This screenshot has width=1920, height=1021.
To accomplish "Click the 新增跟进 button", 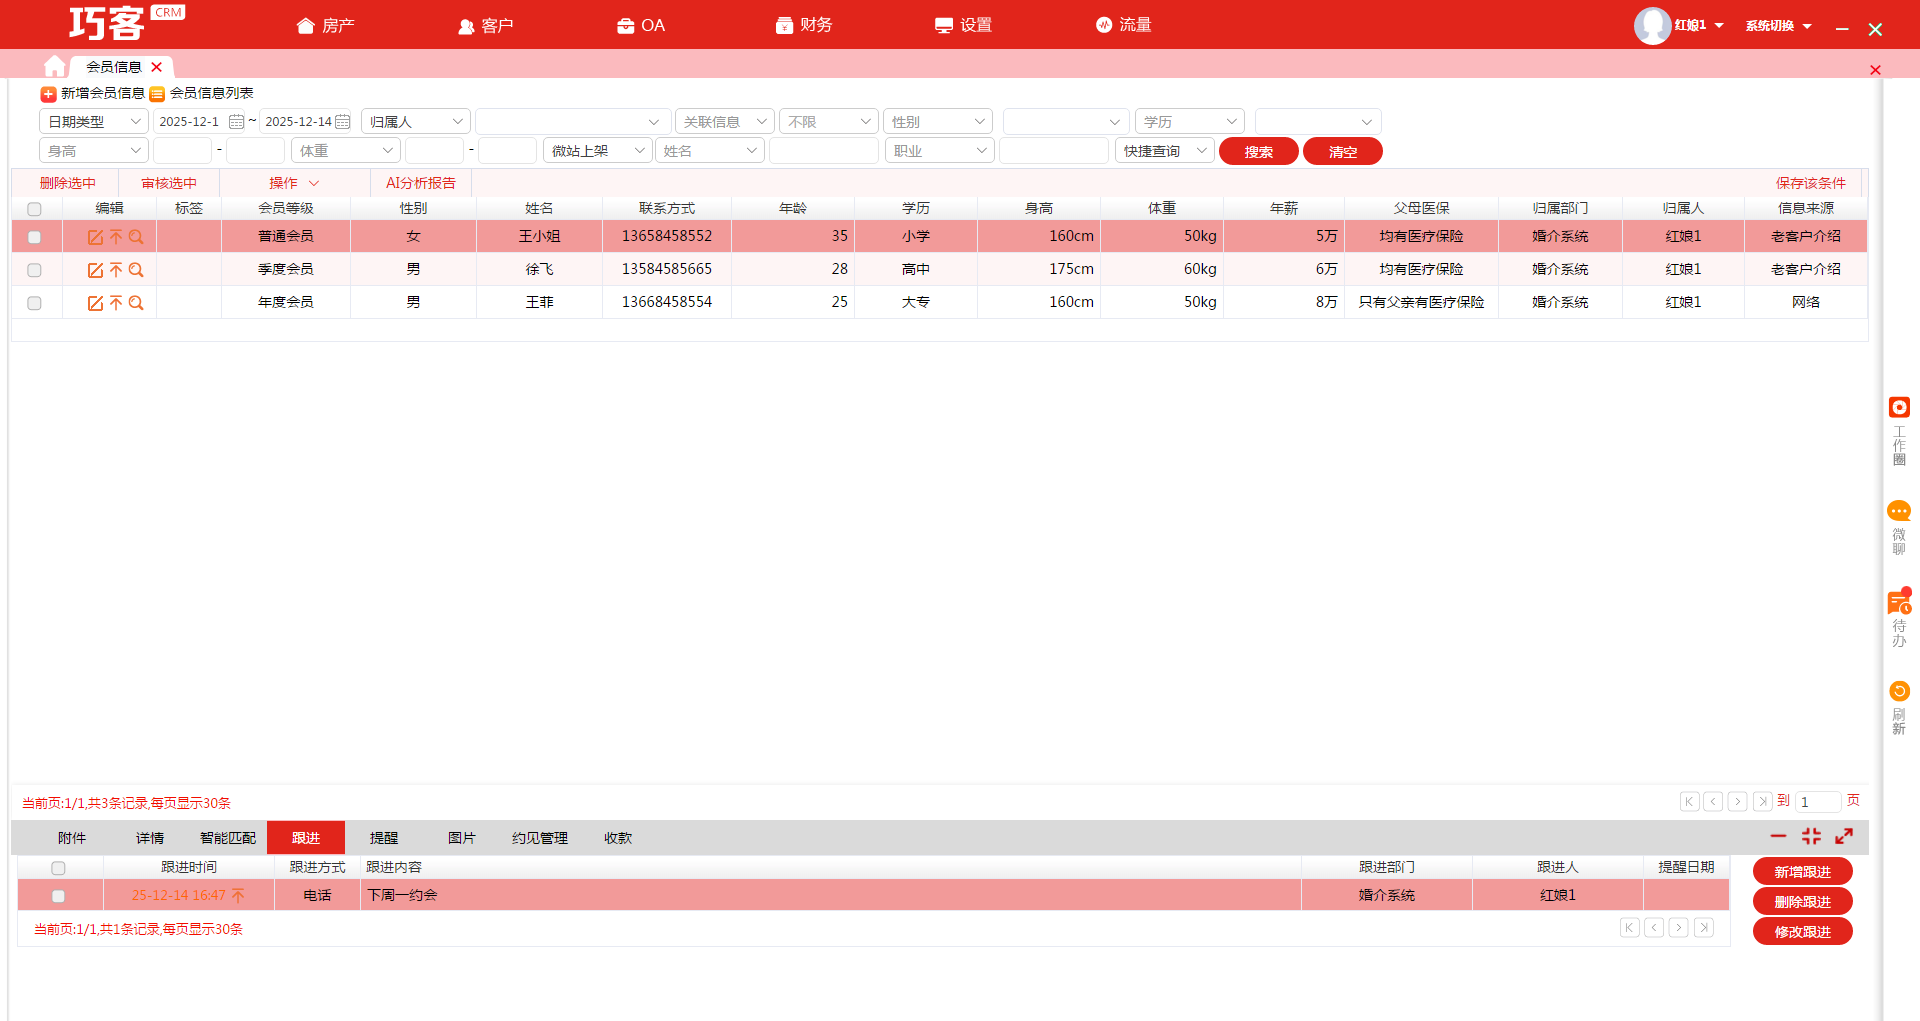I will 1802,872.
